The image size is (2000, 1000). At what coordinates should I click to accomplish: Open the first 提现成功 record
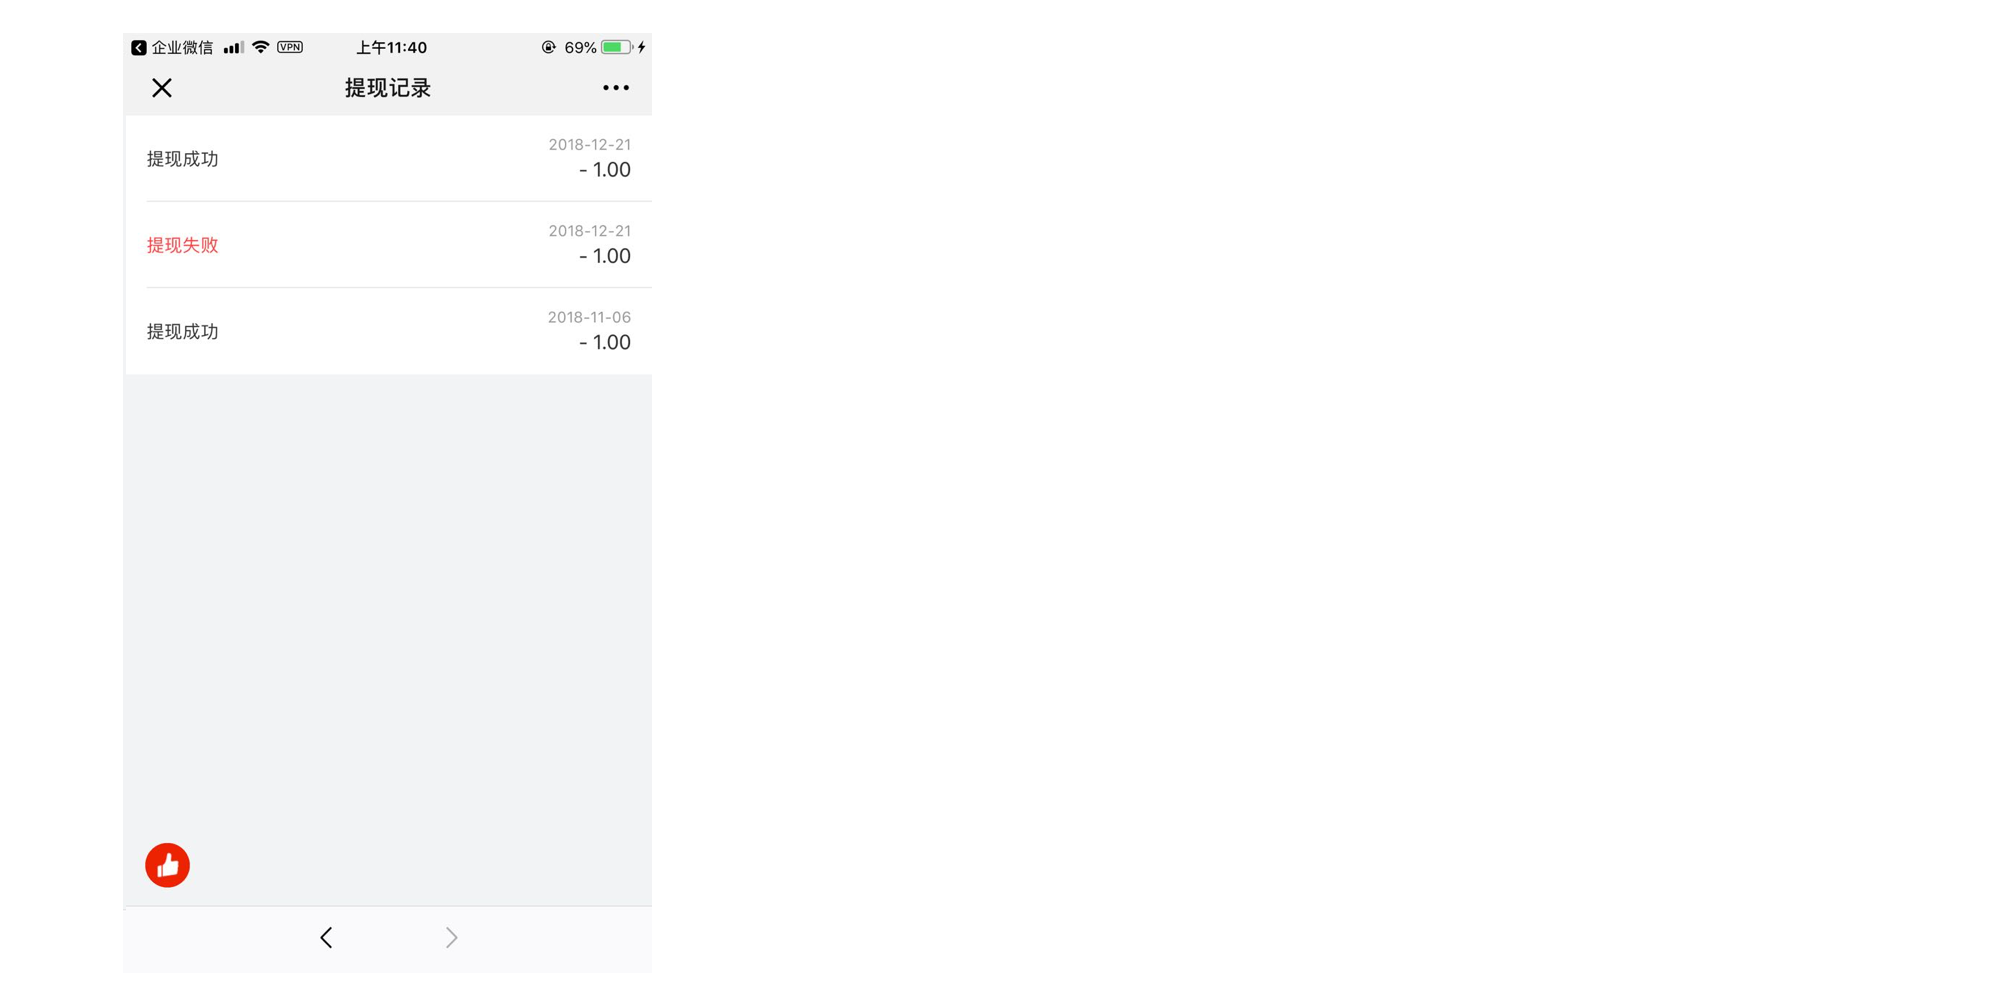[388, 158]
